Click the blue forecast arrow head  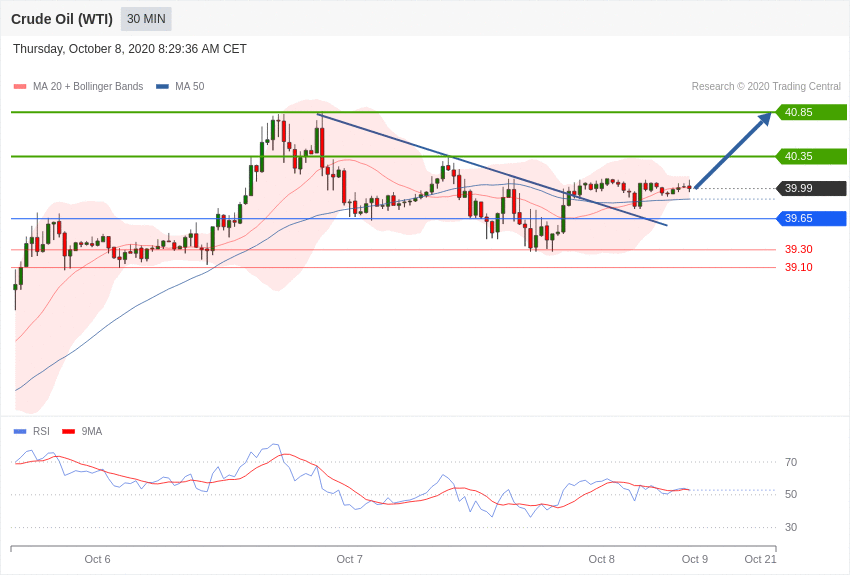765,119
